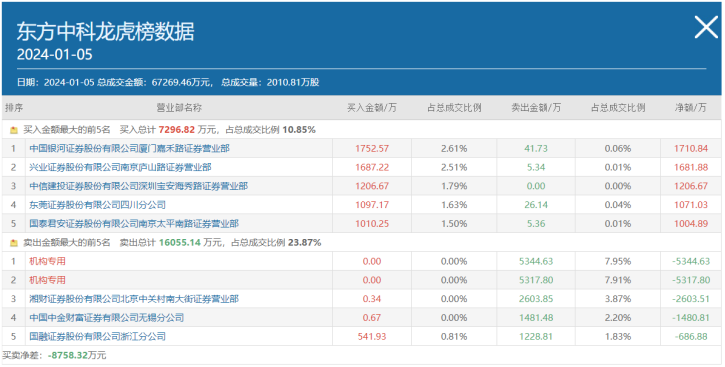
Task: Select the 1.79% proportion cell
Action: 454,186
